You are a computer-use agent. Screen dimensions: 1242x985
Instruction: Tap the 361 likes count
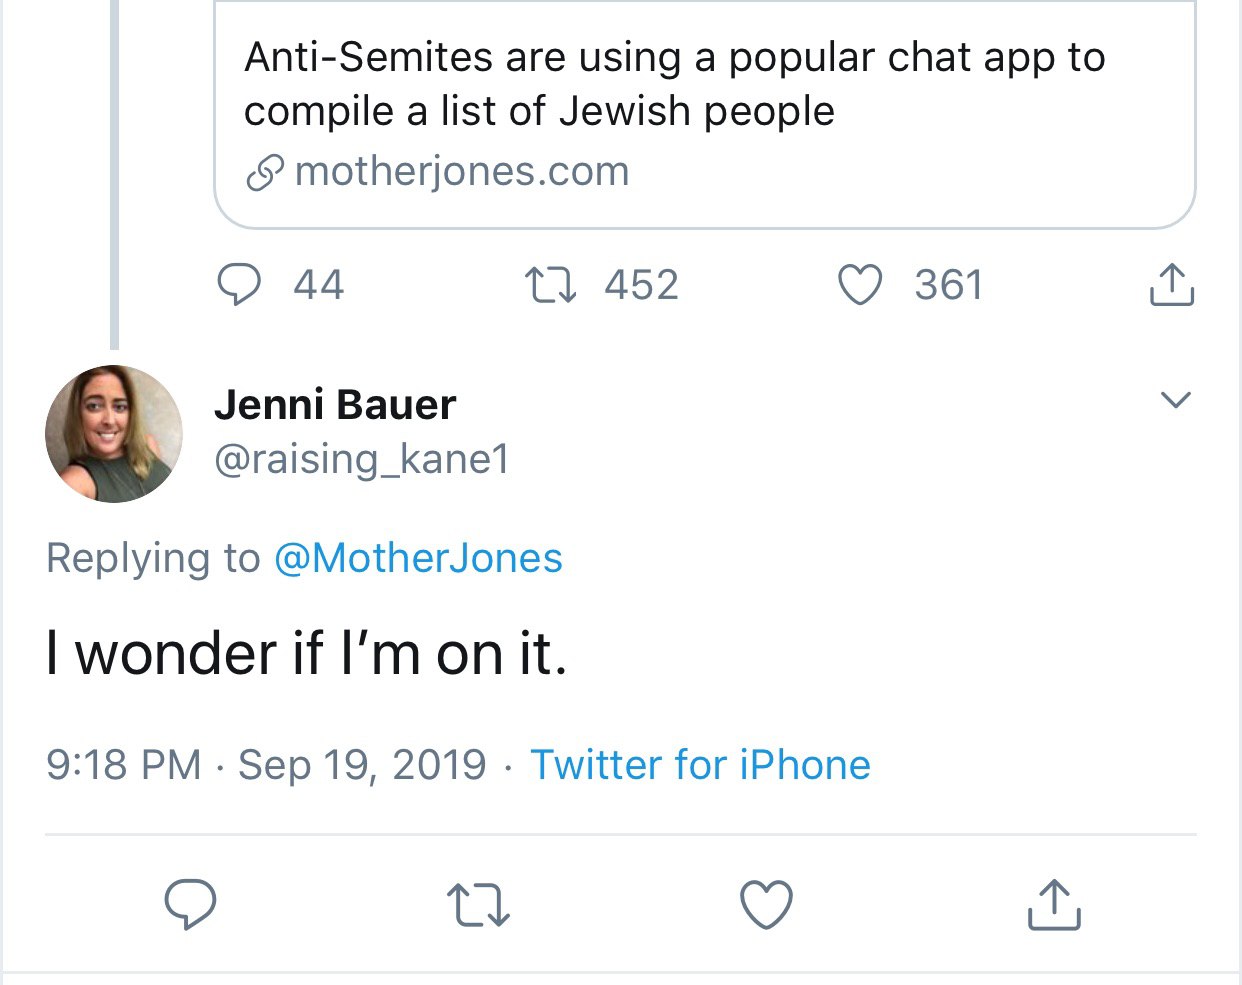949,285
